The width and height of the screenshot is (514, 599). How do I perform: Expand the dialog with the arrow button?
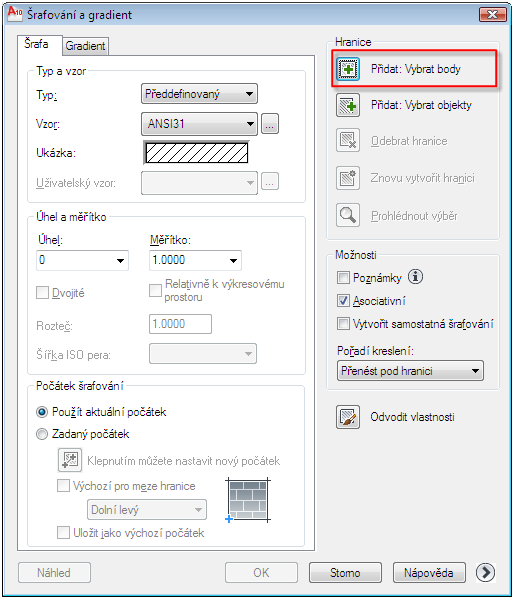(x=485, y=572)
